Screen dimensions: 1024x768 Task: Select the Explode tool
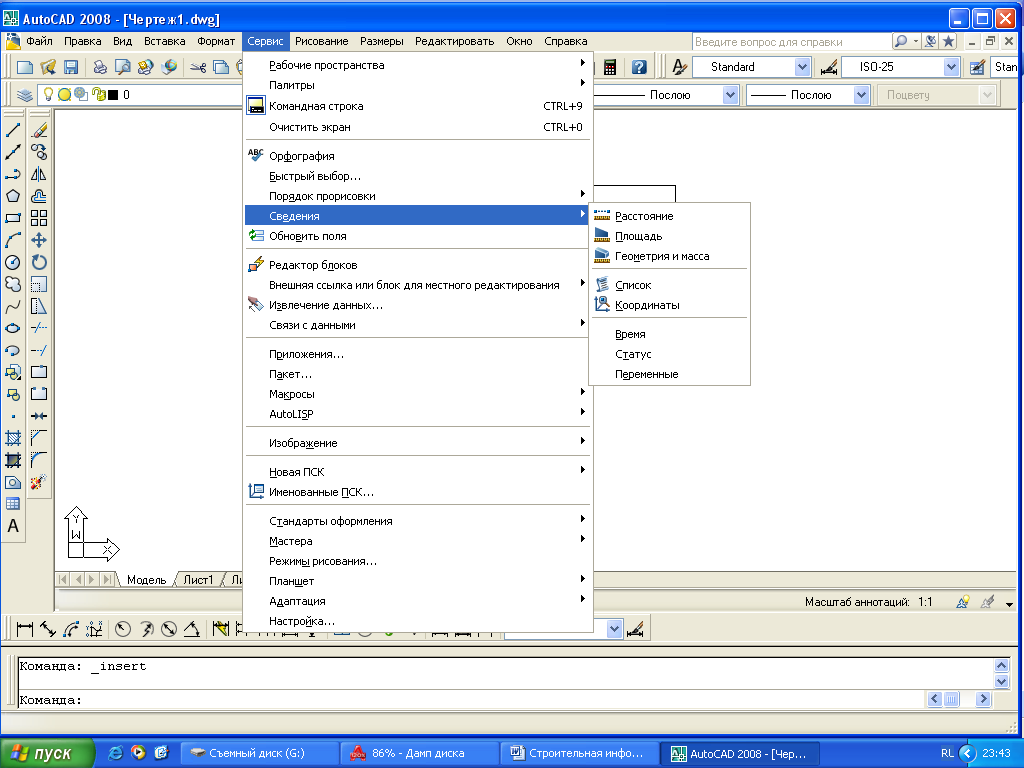pos(39,482)
